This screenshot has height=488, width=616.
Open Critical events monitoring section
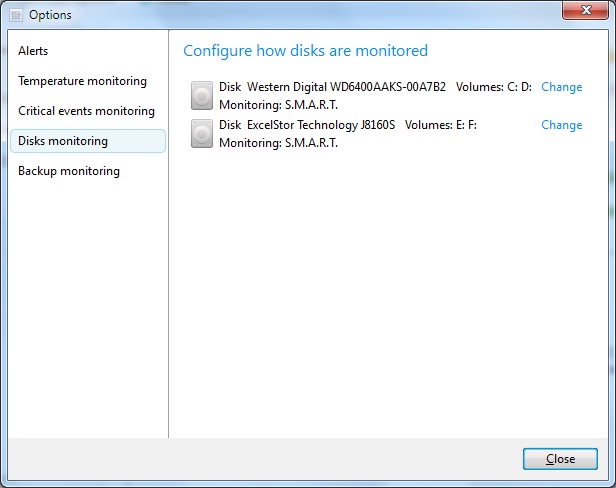(x=86, y=111)
